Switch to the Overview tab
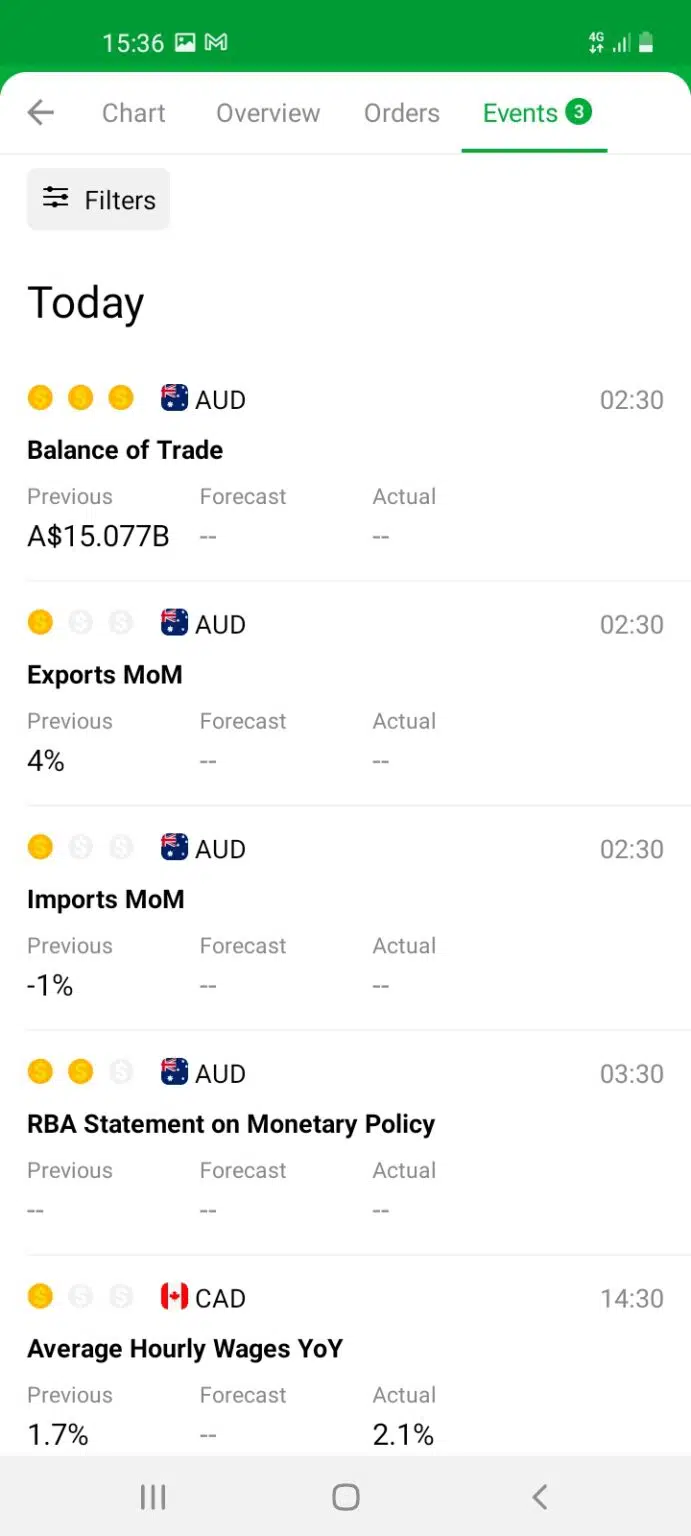The height and width of the screenshot is (1536, 691). pos(268,113)
